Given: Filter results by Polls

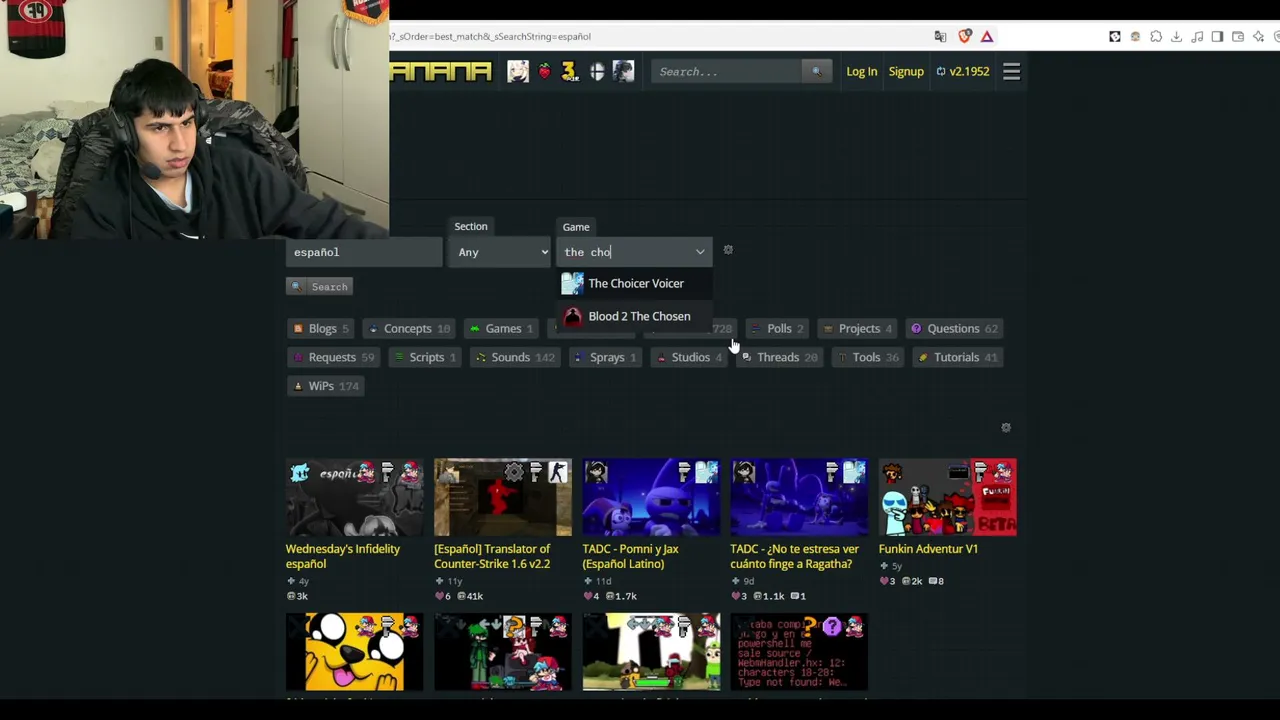Looking at the screenshot, I should (x=778, y=329).
